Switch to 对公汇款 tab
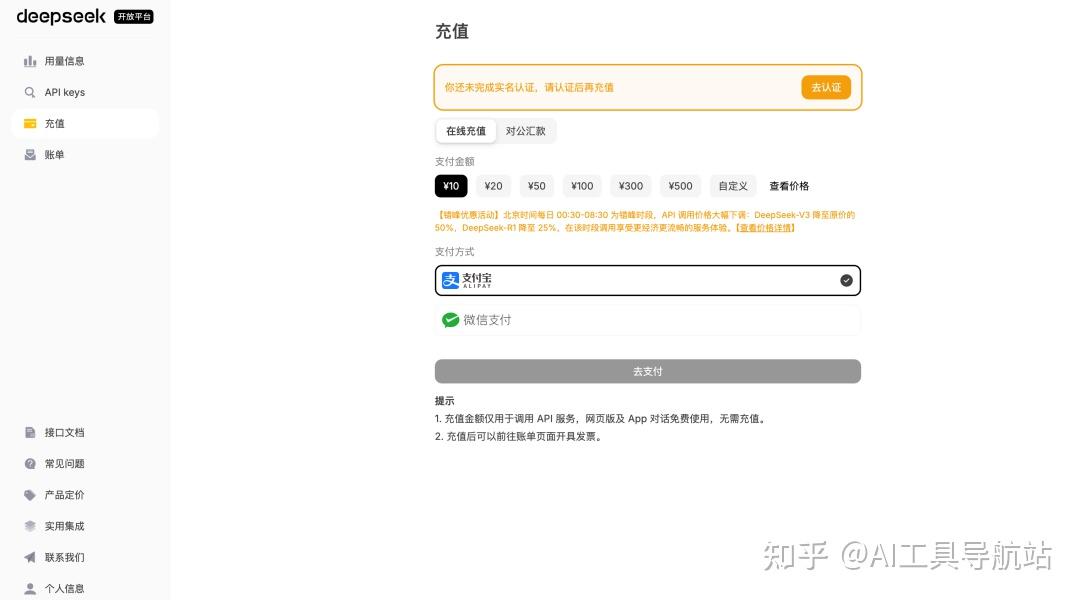Viewport: 1080px width, 600px height. pos(526,131)
